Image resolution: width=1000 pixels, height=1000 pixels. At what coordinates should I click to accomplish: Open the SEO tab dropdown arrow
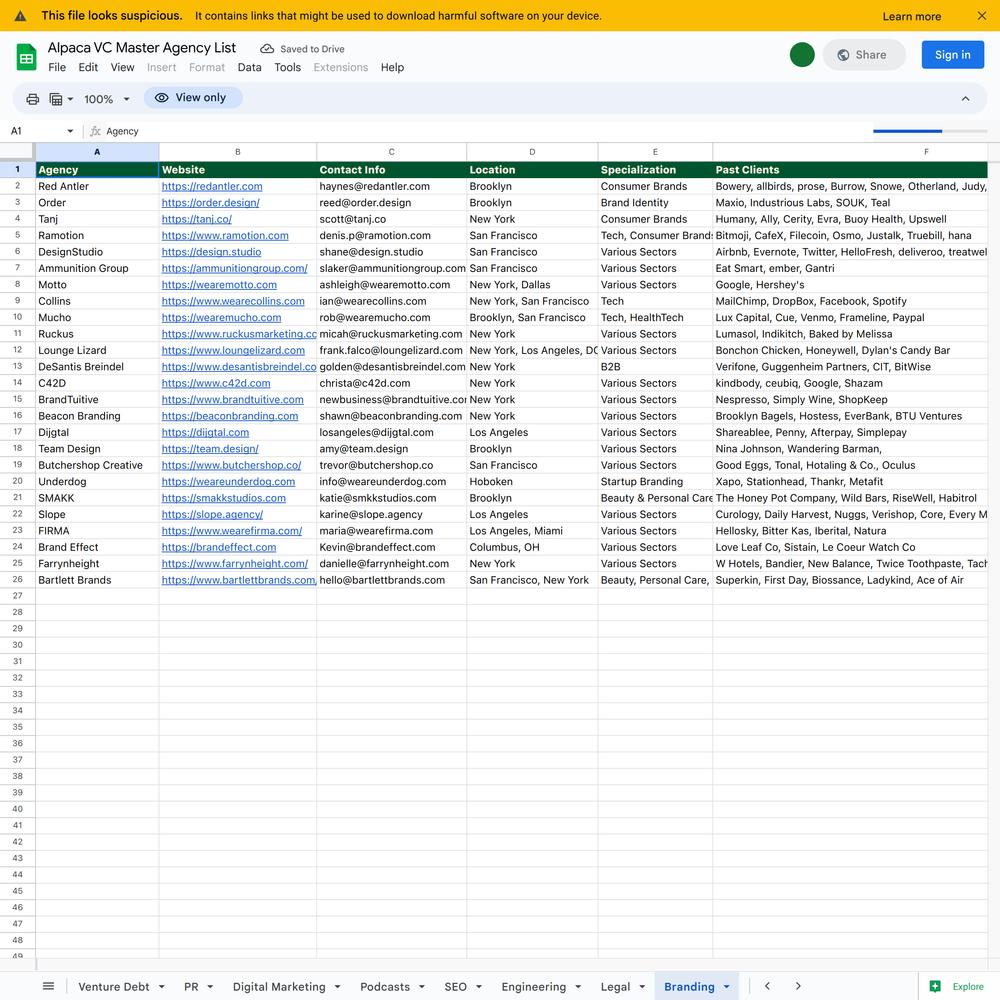(479, 987)
